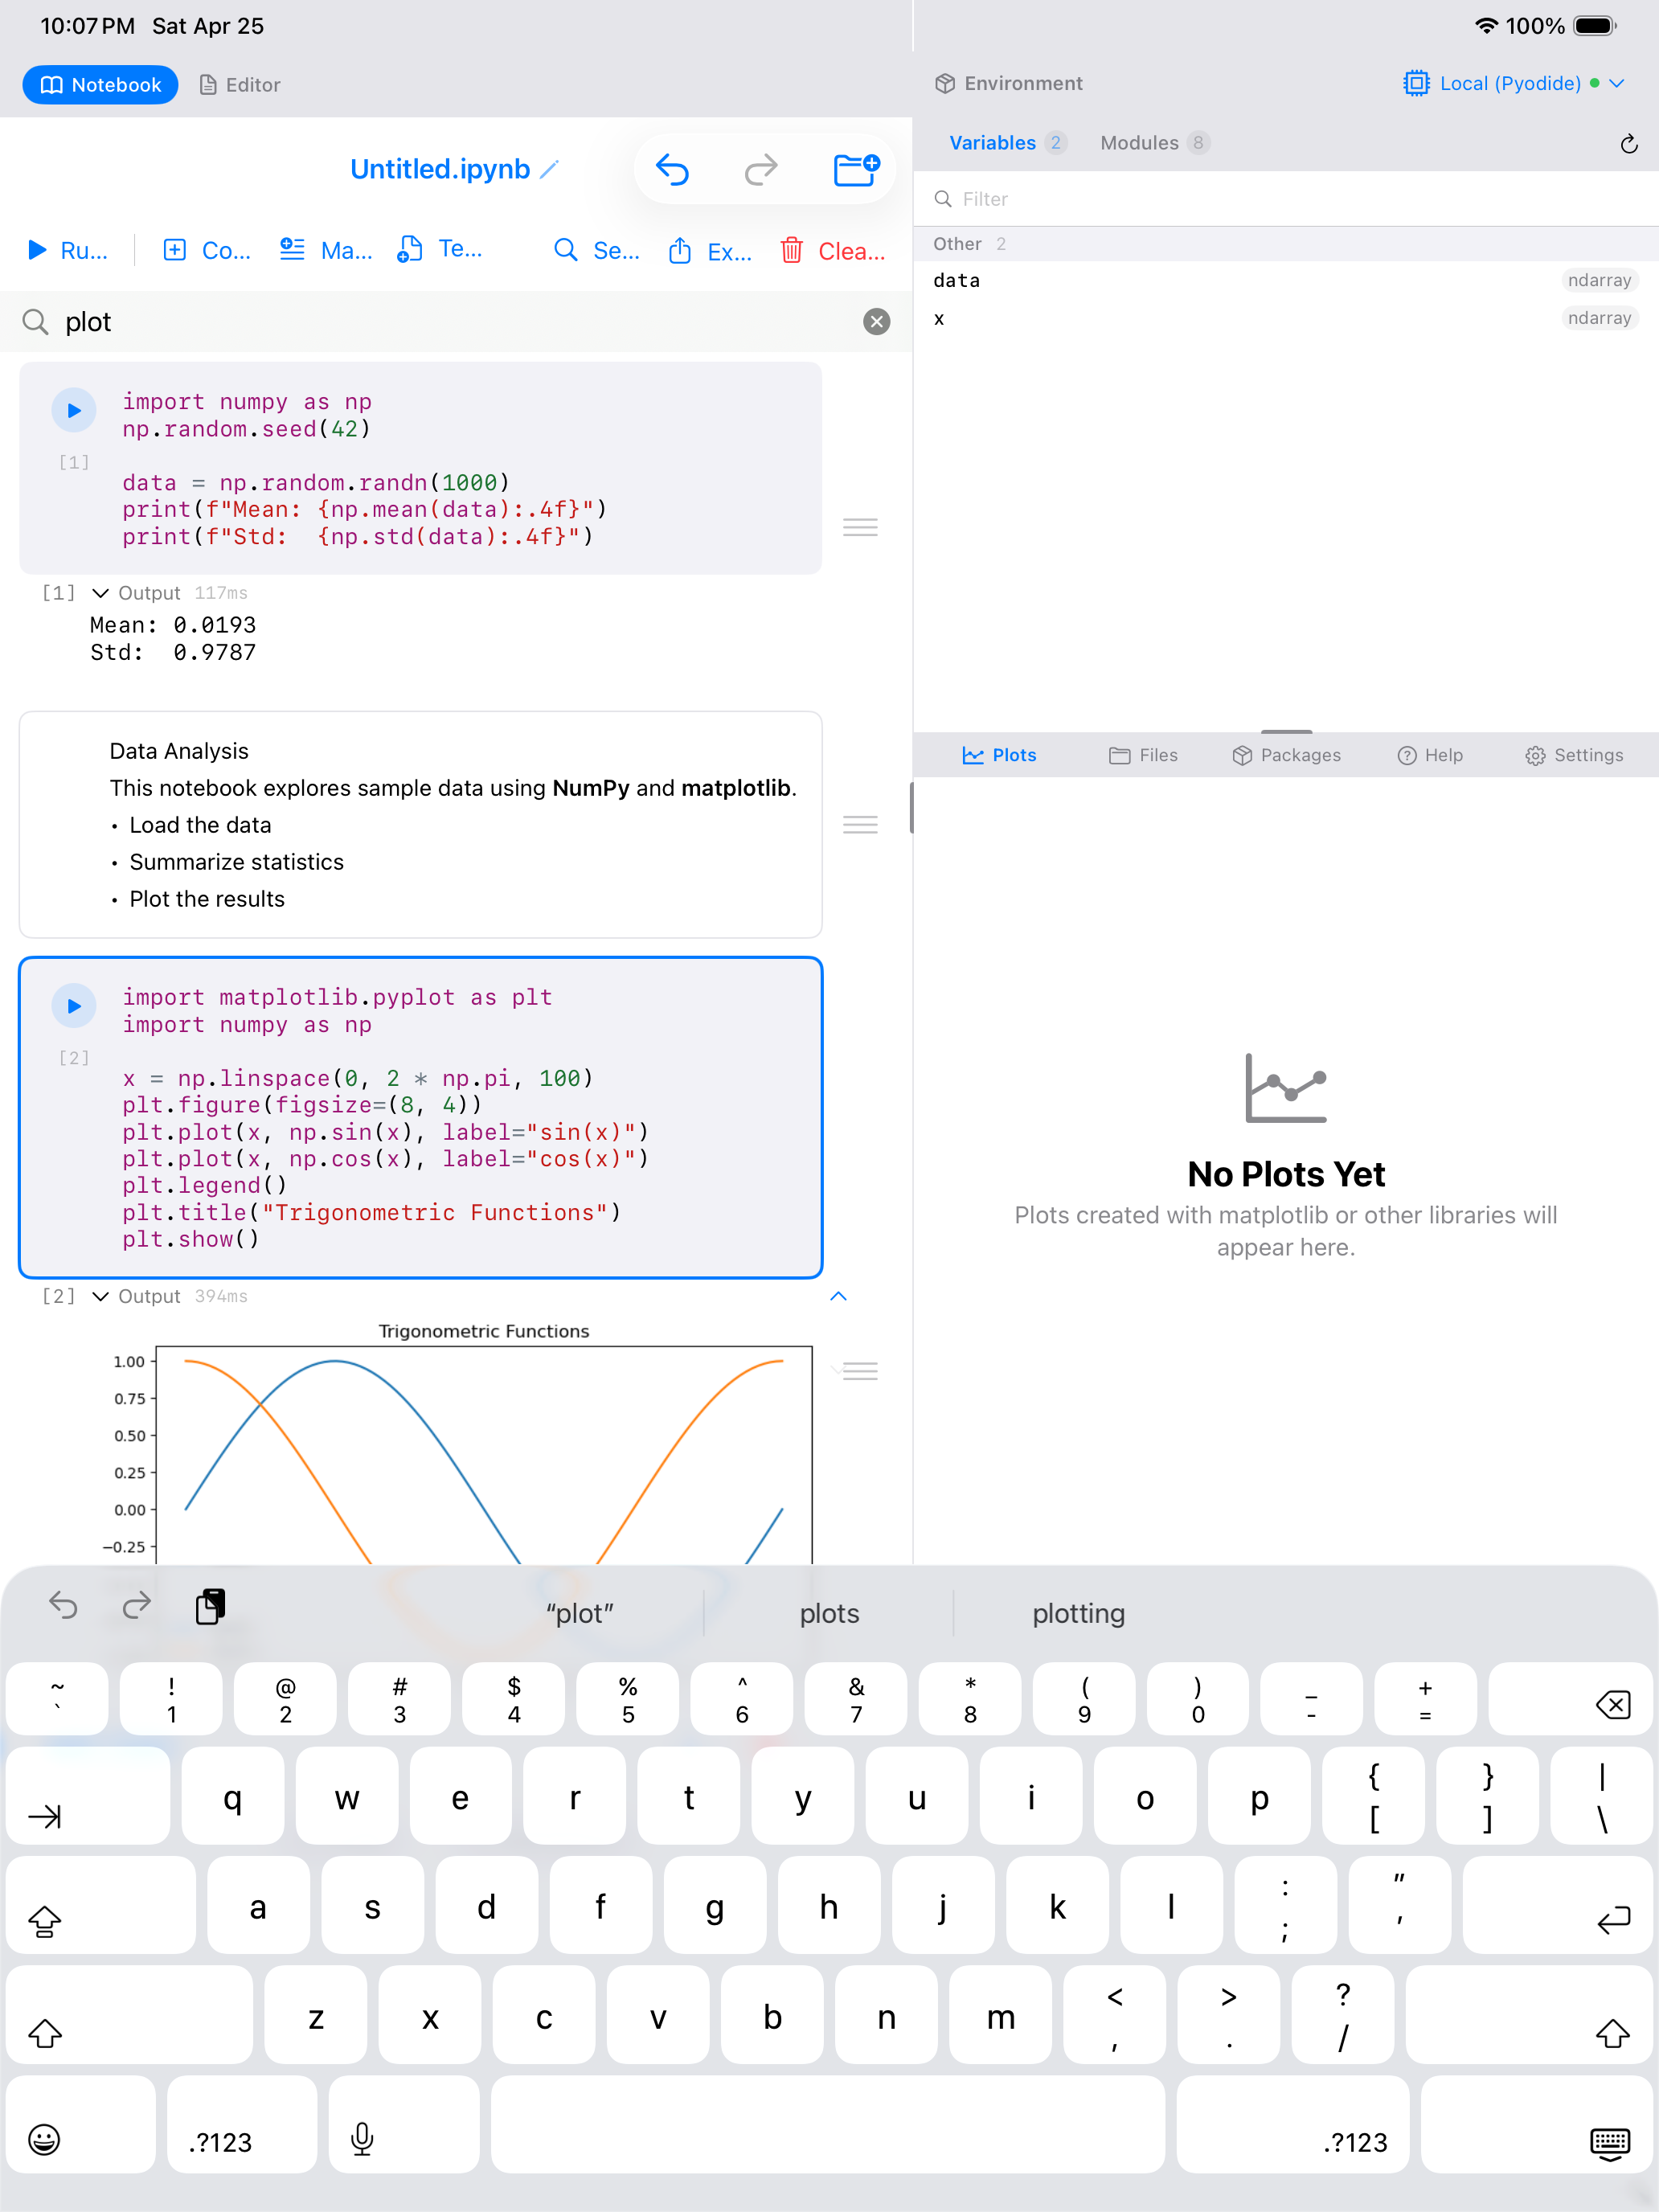
Task: Add a code cell via Co... button
Action: (x=206, y=250)
